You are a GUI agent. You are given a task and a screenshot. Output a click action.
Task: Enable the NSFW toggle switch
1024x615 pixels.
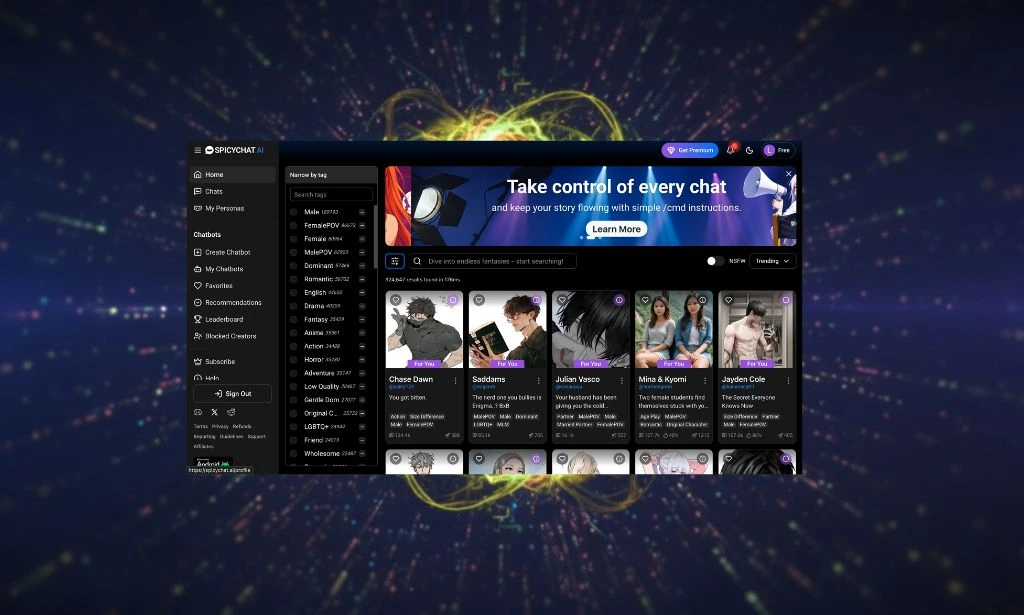pyautogui.click(x=715, y=261)
